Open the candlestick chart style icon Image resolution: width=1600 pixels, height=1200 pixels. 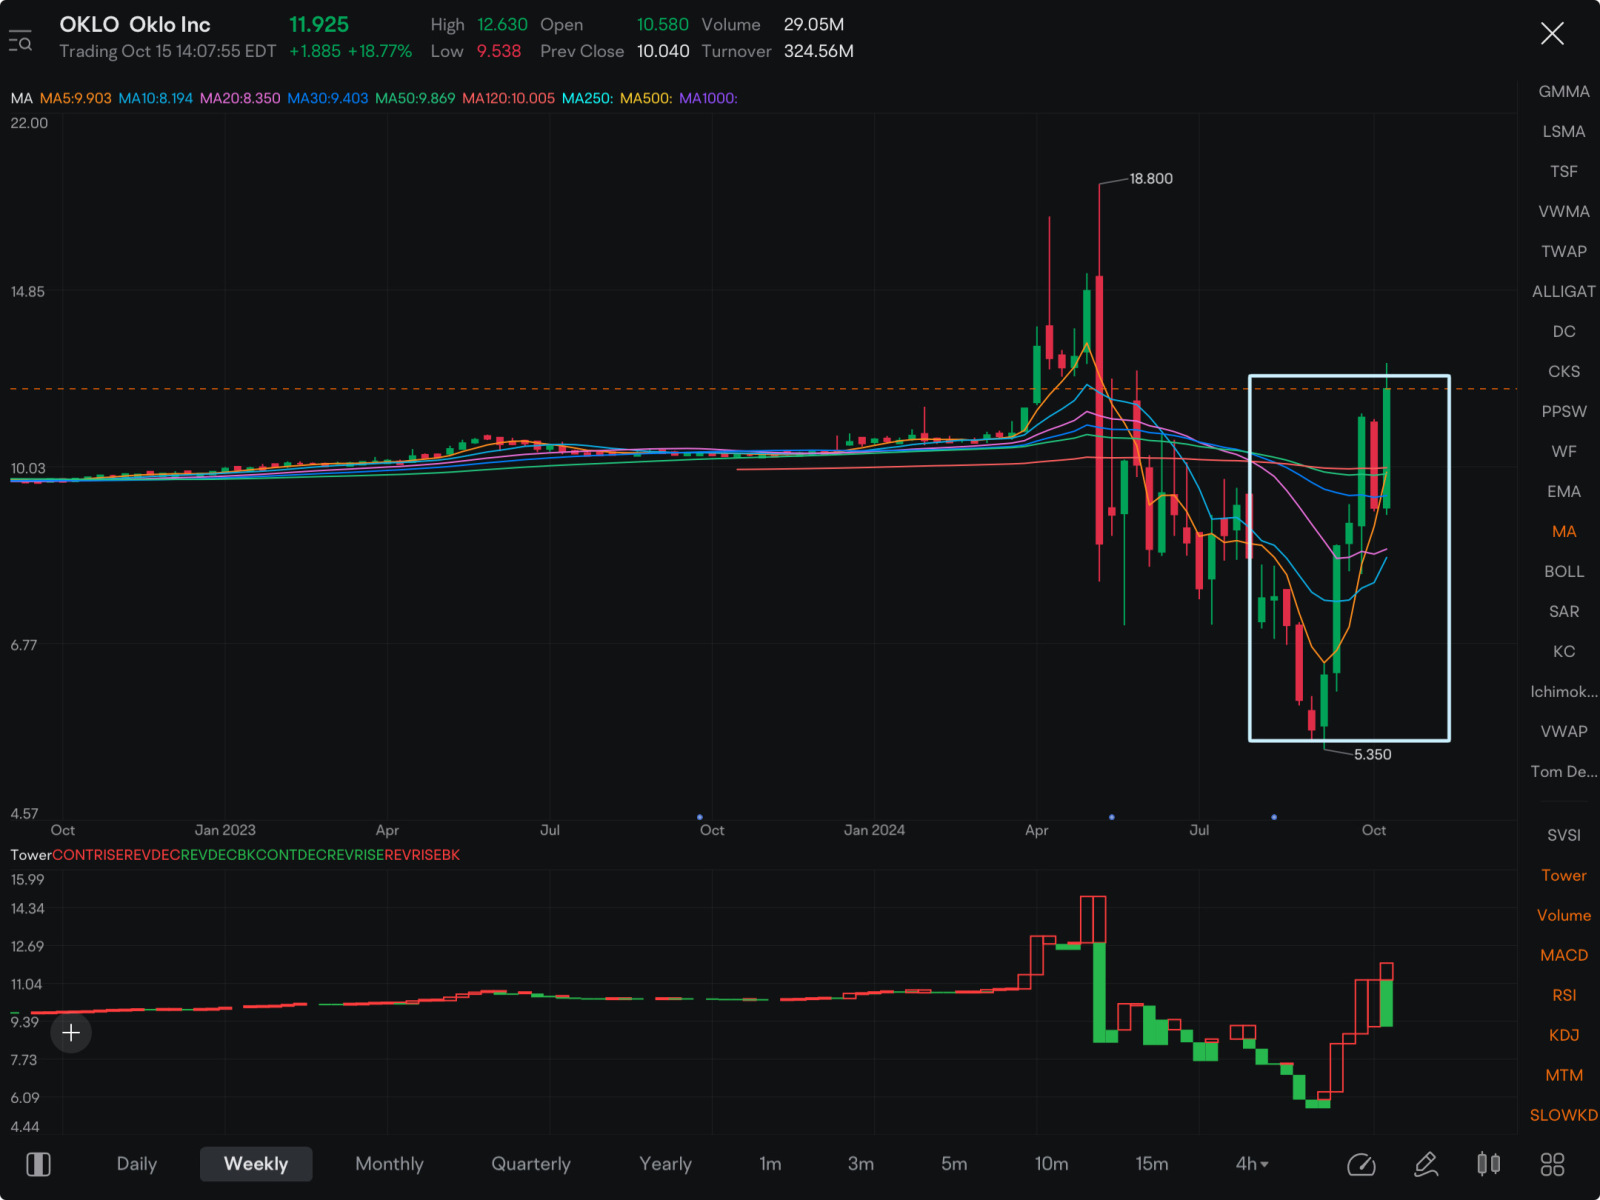tap(1489, 1164)
